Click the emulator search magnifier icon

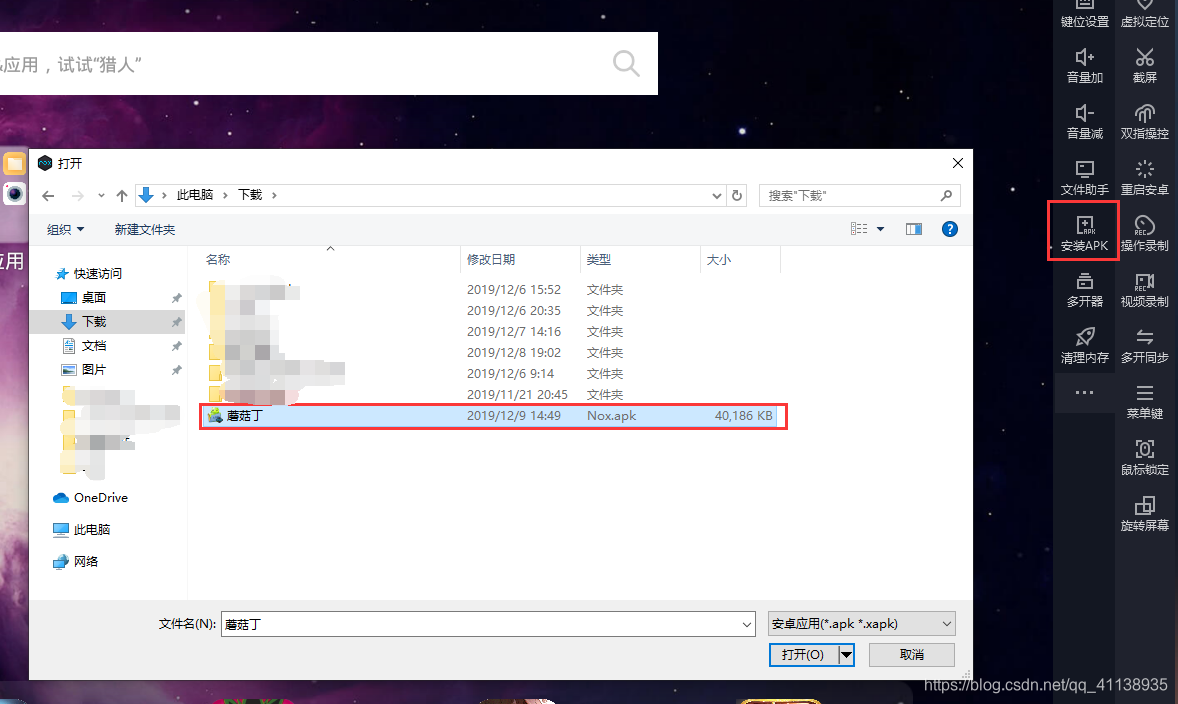(626, 63)
